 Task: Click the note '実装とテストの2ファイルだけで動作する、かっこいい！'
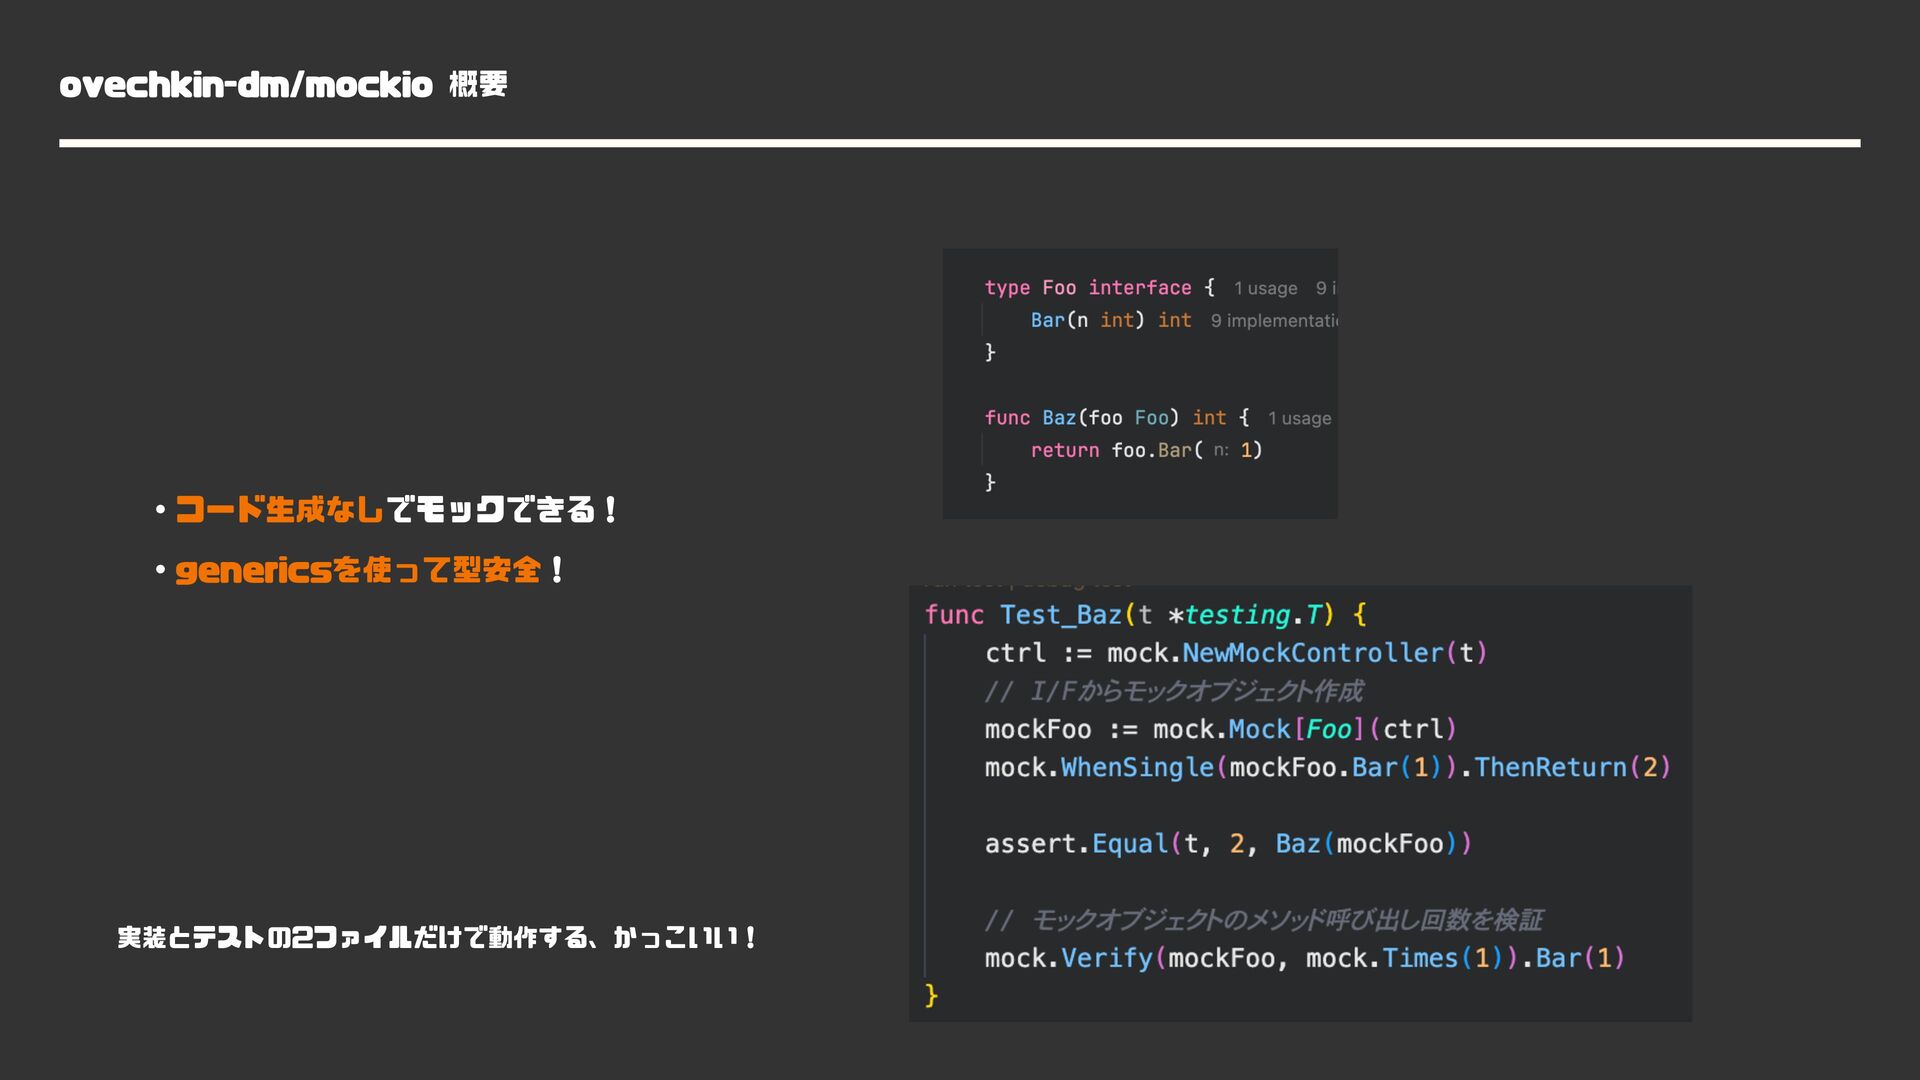coord(436,937)
